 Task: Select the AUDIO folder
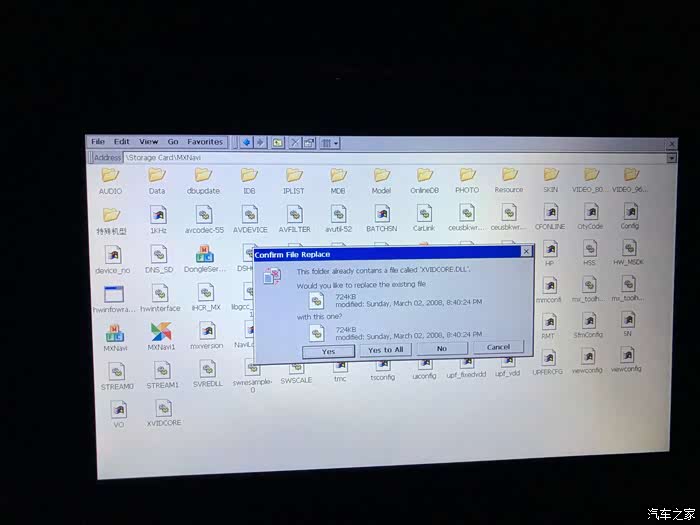click(x=111, y=176)
